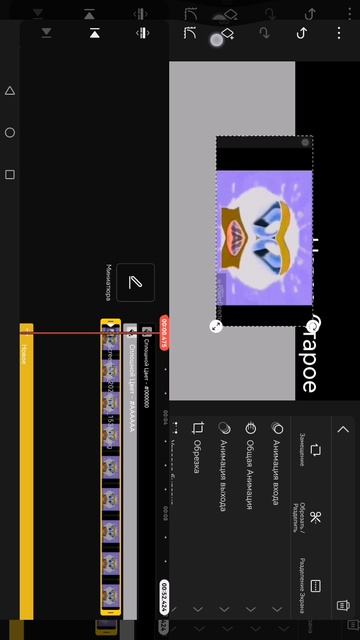Tap the Анимация входа circles icon

click(277, 428)
